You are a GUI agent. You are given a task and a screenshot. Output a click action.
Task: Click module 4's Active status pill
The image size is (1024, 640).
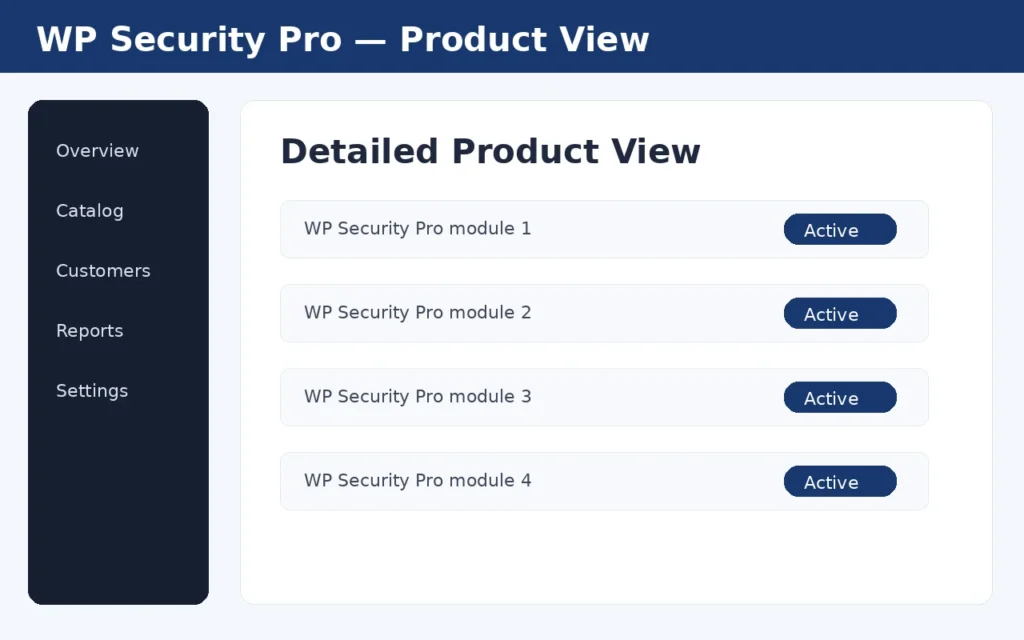coord(840,481)
